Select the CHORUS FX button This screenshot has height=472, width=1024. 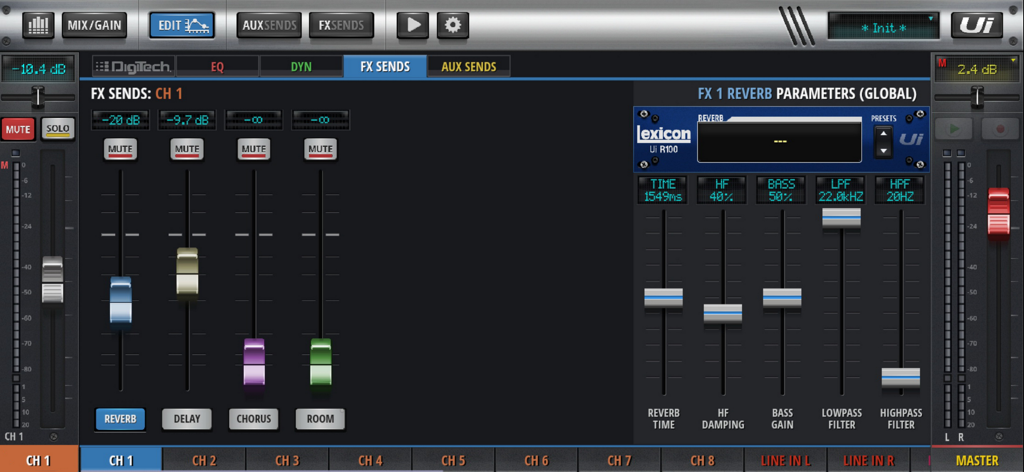pyautogui.click(x=253, y=419)
